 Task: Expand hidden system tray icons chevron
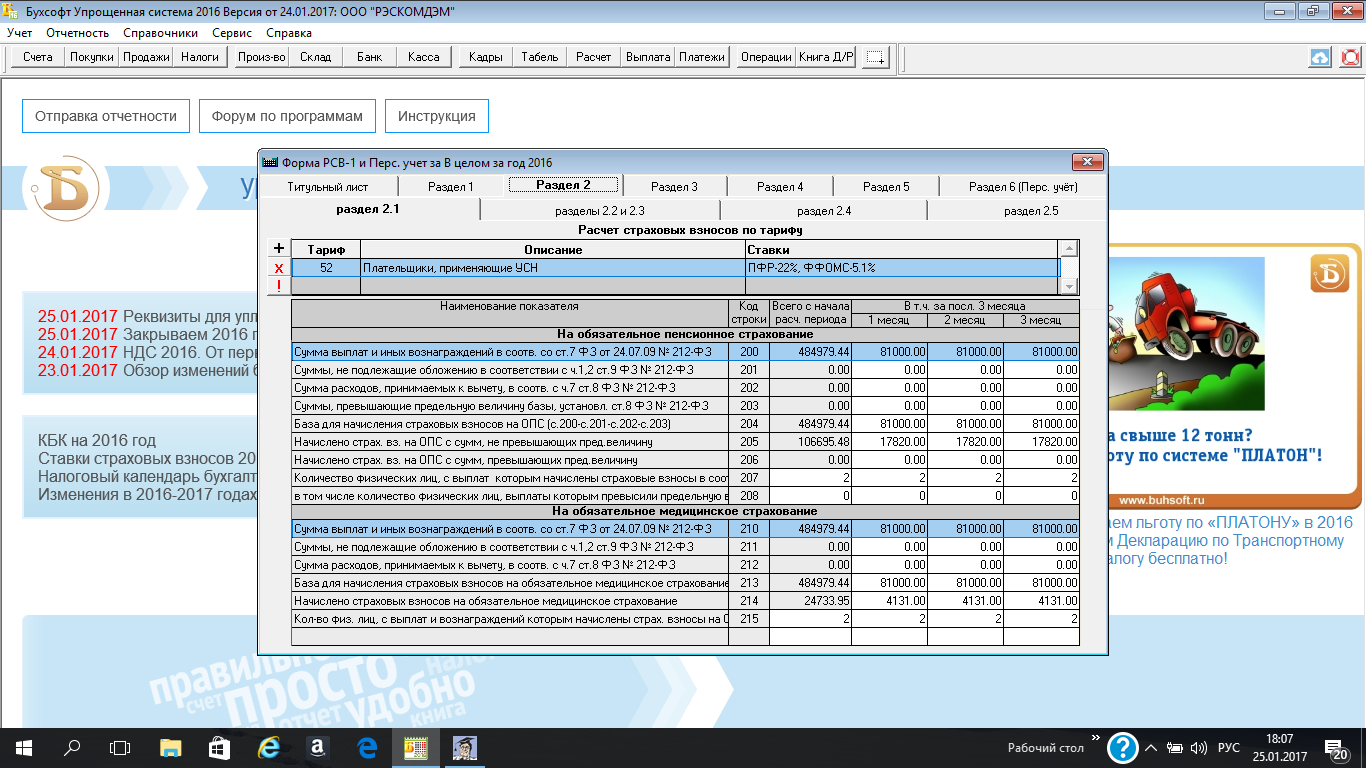pyautogui.click(x=1151, y=747)
